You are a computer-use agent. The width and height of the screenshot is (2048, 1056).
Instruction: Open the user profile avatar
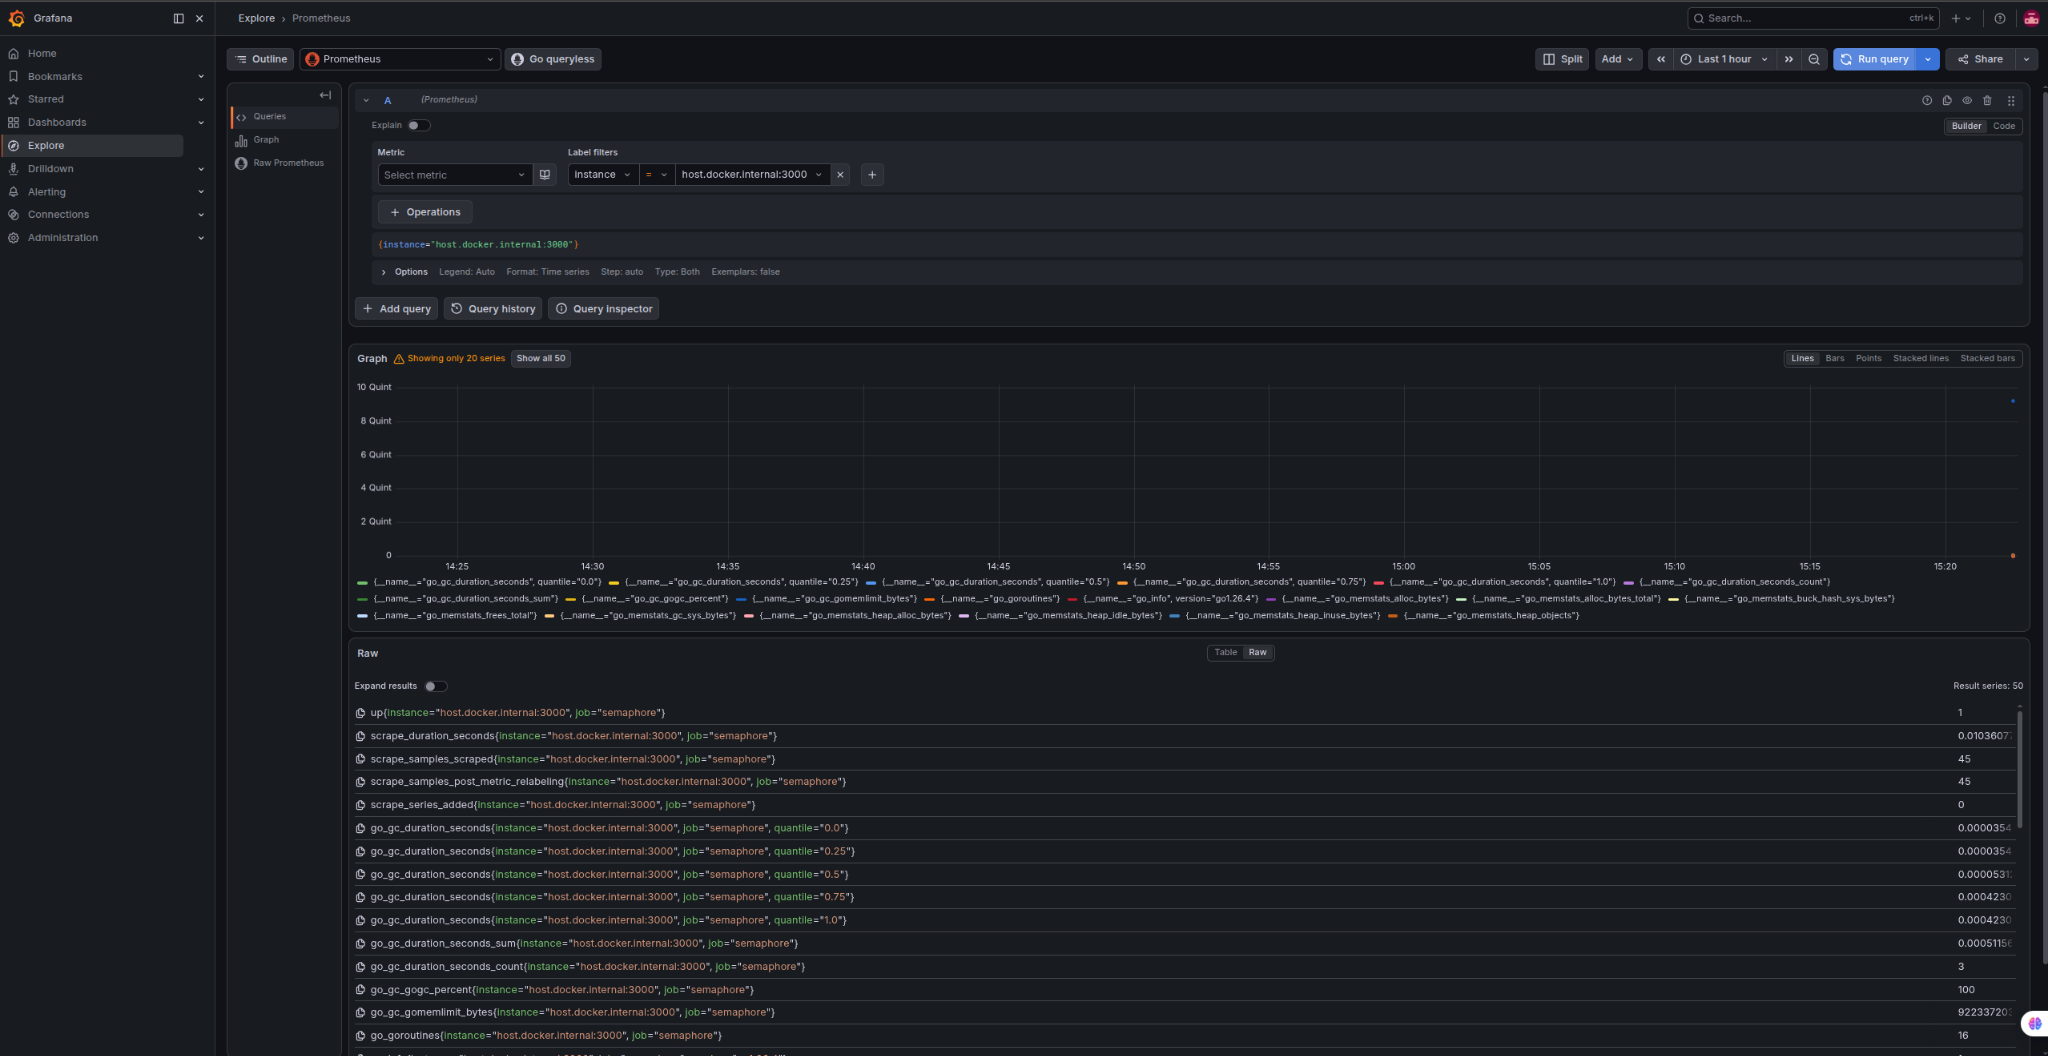click(2031, 18)
